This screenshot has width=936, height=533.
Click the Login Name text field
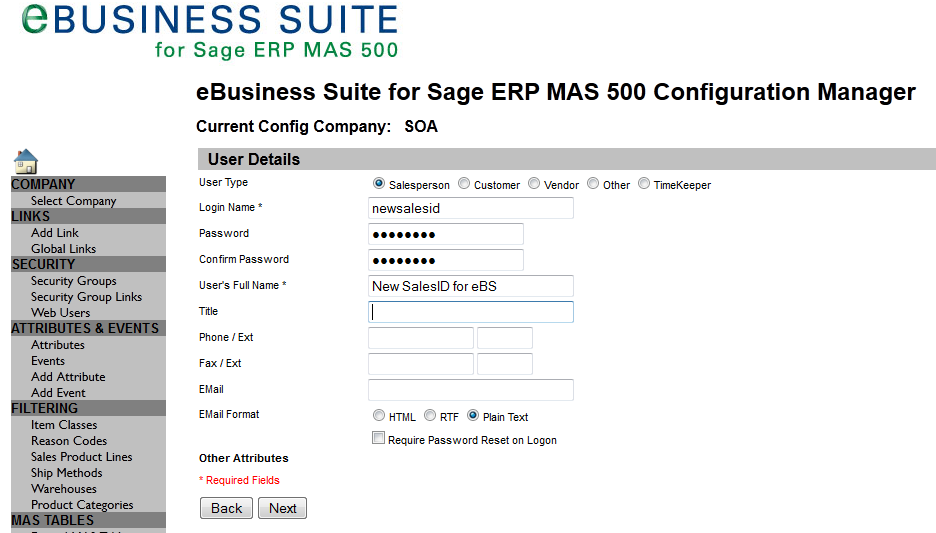[x=470, y=208]
